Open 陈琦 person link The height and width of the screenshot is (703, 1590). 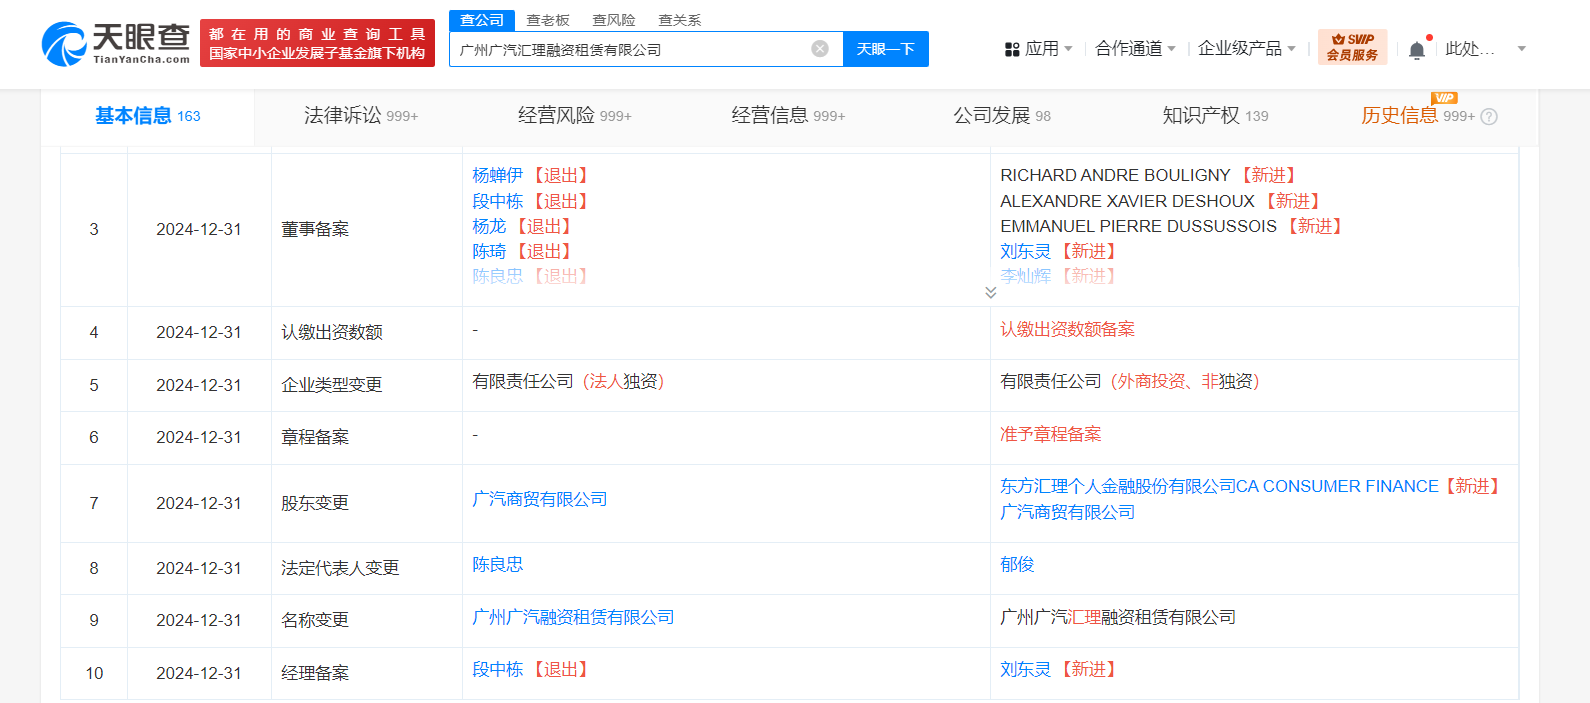point(489,251)
